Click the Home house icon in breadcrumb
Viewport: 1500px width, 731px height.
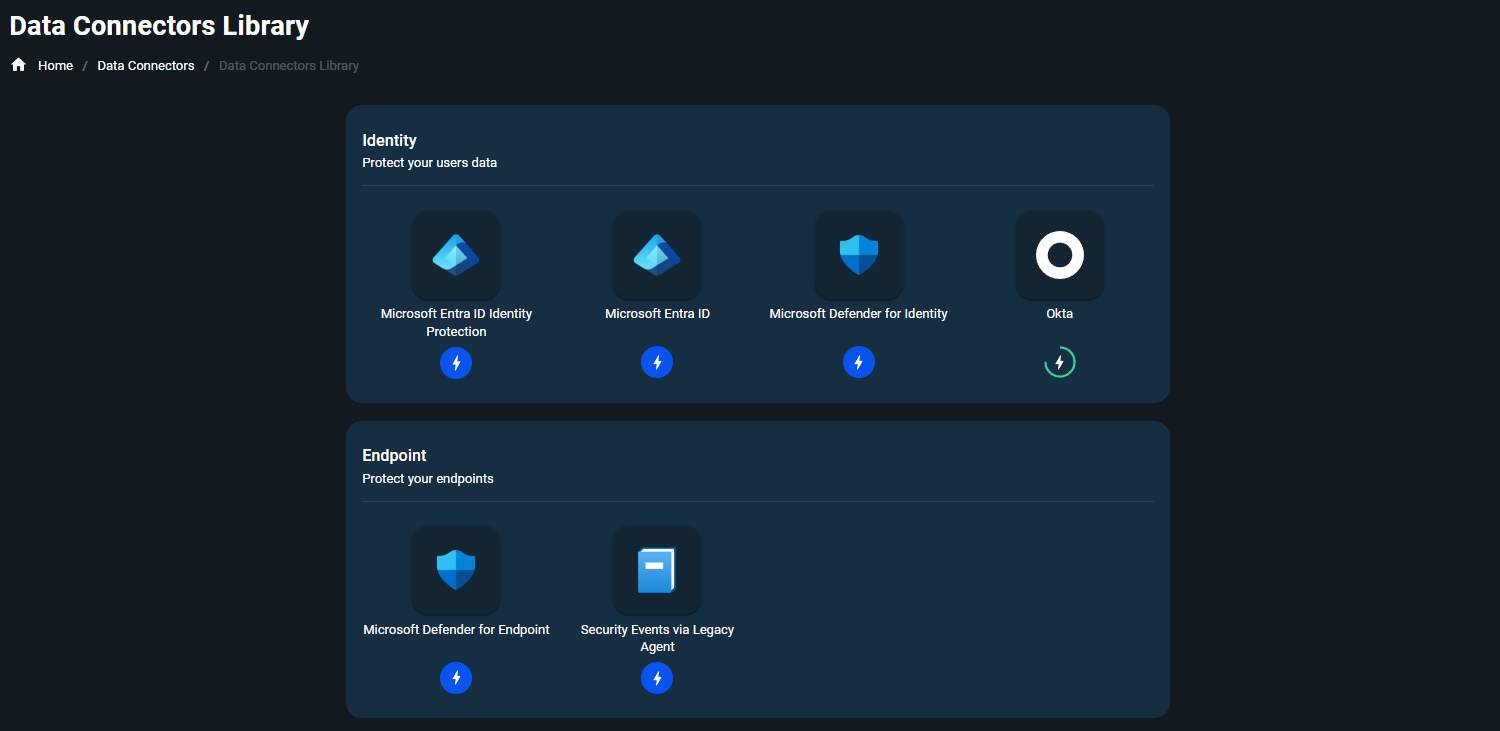[x=18, y=65]
